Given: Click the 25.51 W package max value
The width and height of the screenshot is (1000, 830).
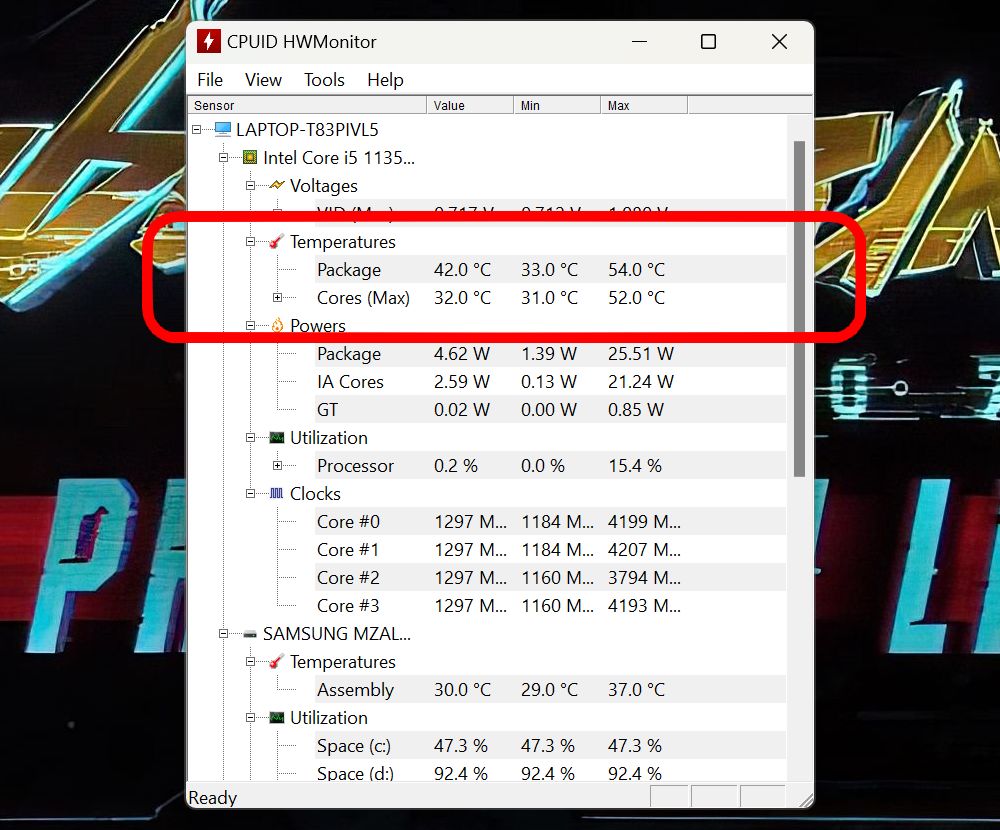Looking at the screenshot, I should coord(641,354).
